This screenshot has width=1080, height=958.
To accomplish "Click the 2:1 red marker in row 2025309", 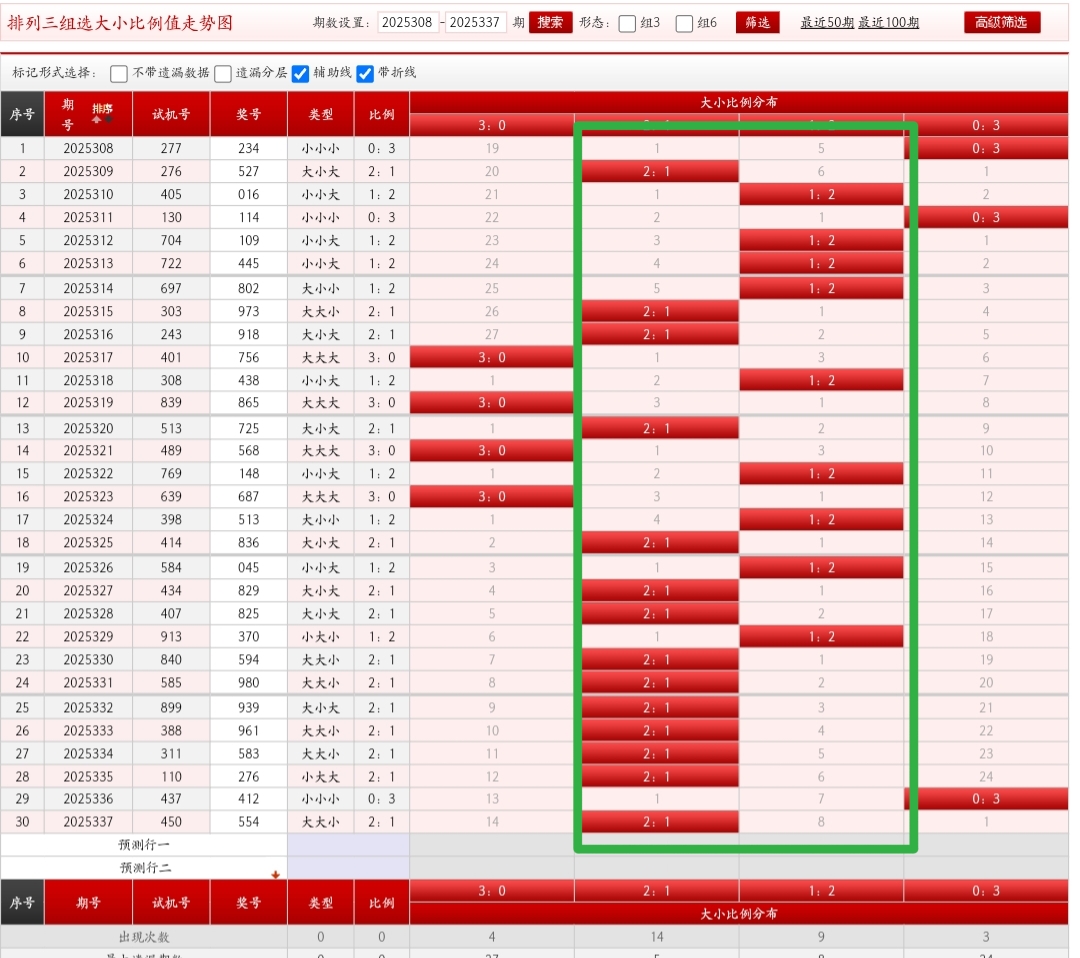I will (x=656, y=171).
